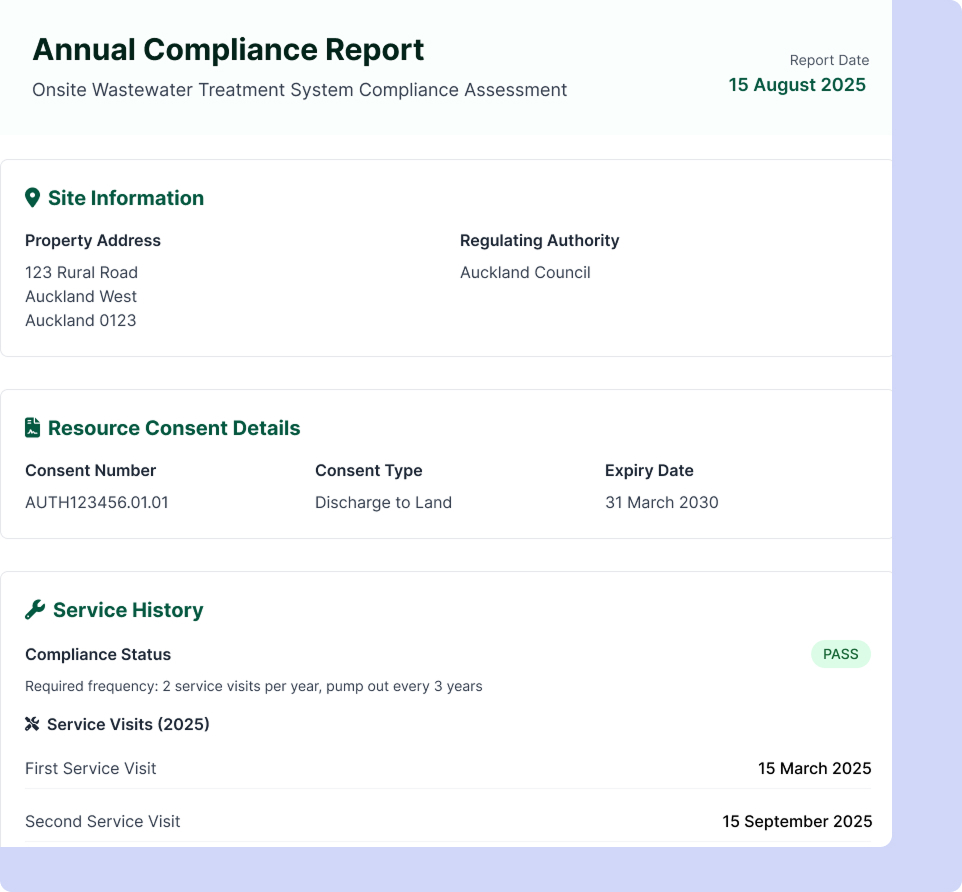
Task: Select the document icon next to Resource Consent Details
Action: [x=33, y=427]
